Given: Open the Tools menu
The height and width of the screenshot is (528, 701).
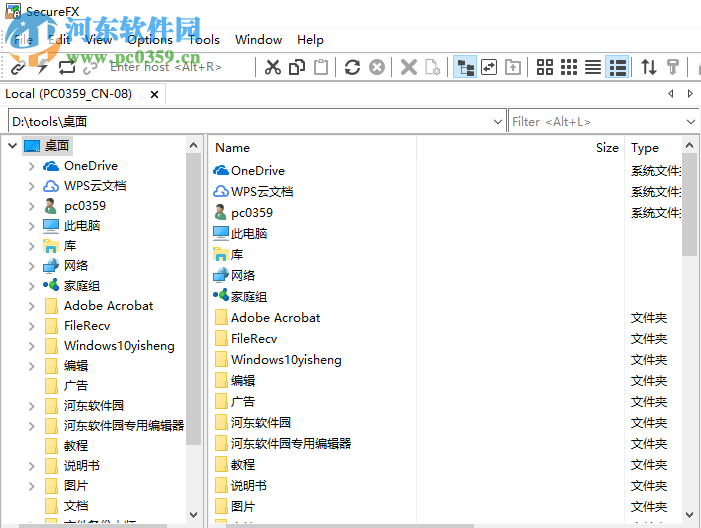Looking at the screenshot, I should click(204, 40).
